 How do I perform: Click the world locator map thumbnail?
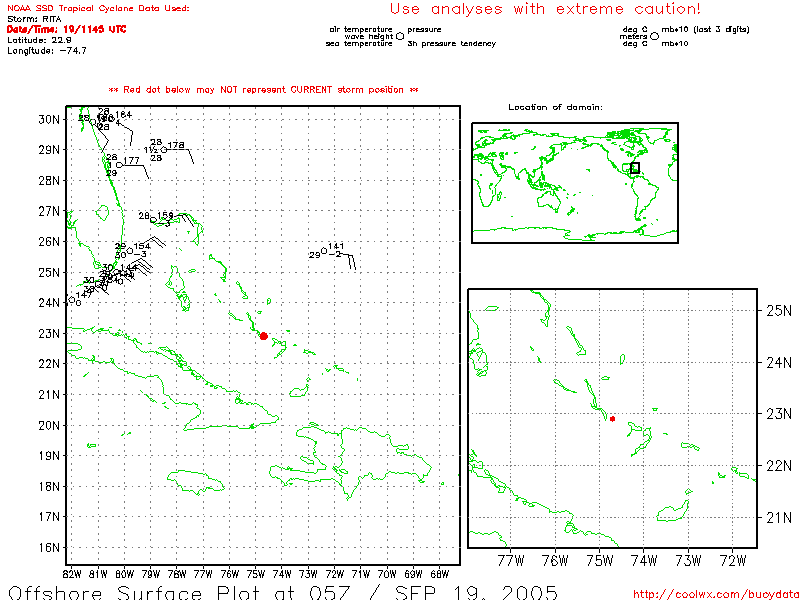click(574, 183)
